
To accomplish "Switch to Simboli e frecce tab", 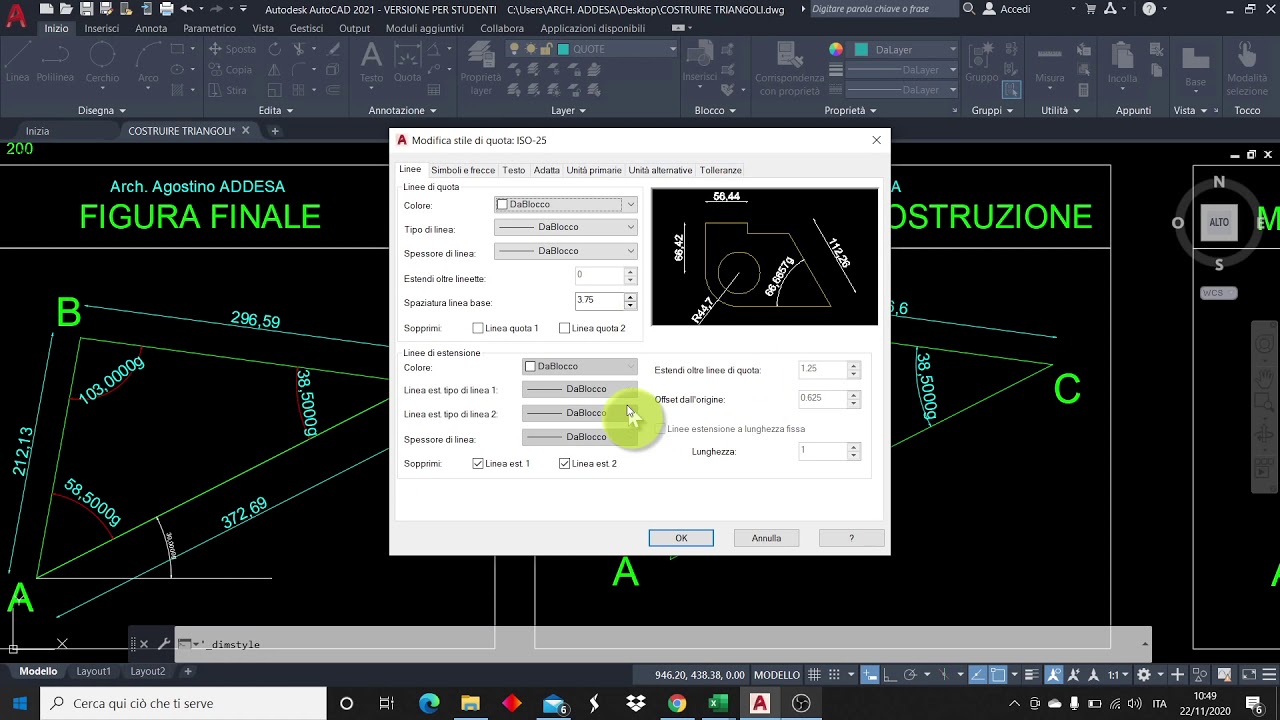I will 463,170.
